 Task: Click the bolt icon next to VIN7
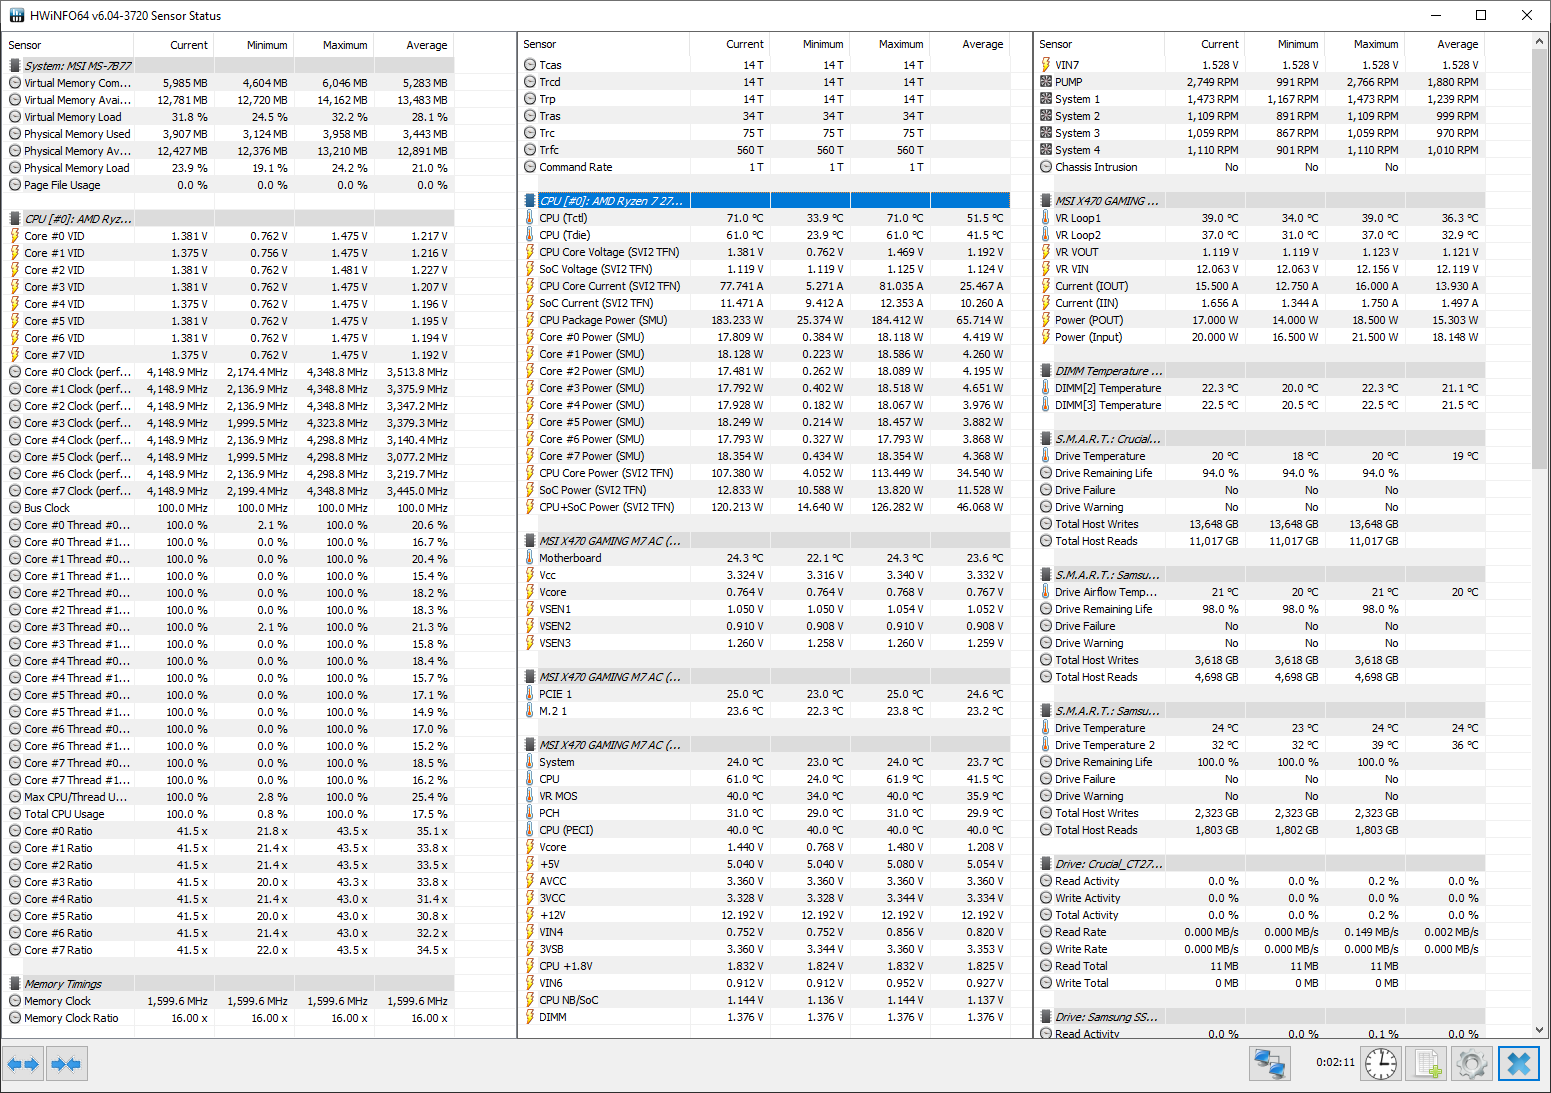tap(1046, 65)
